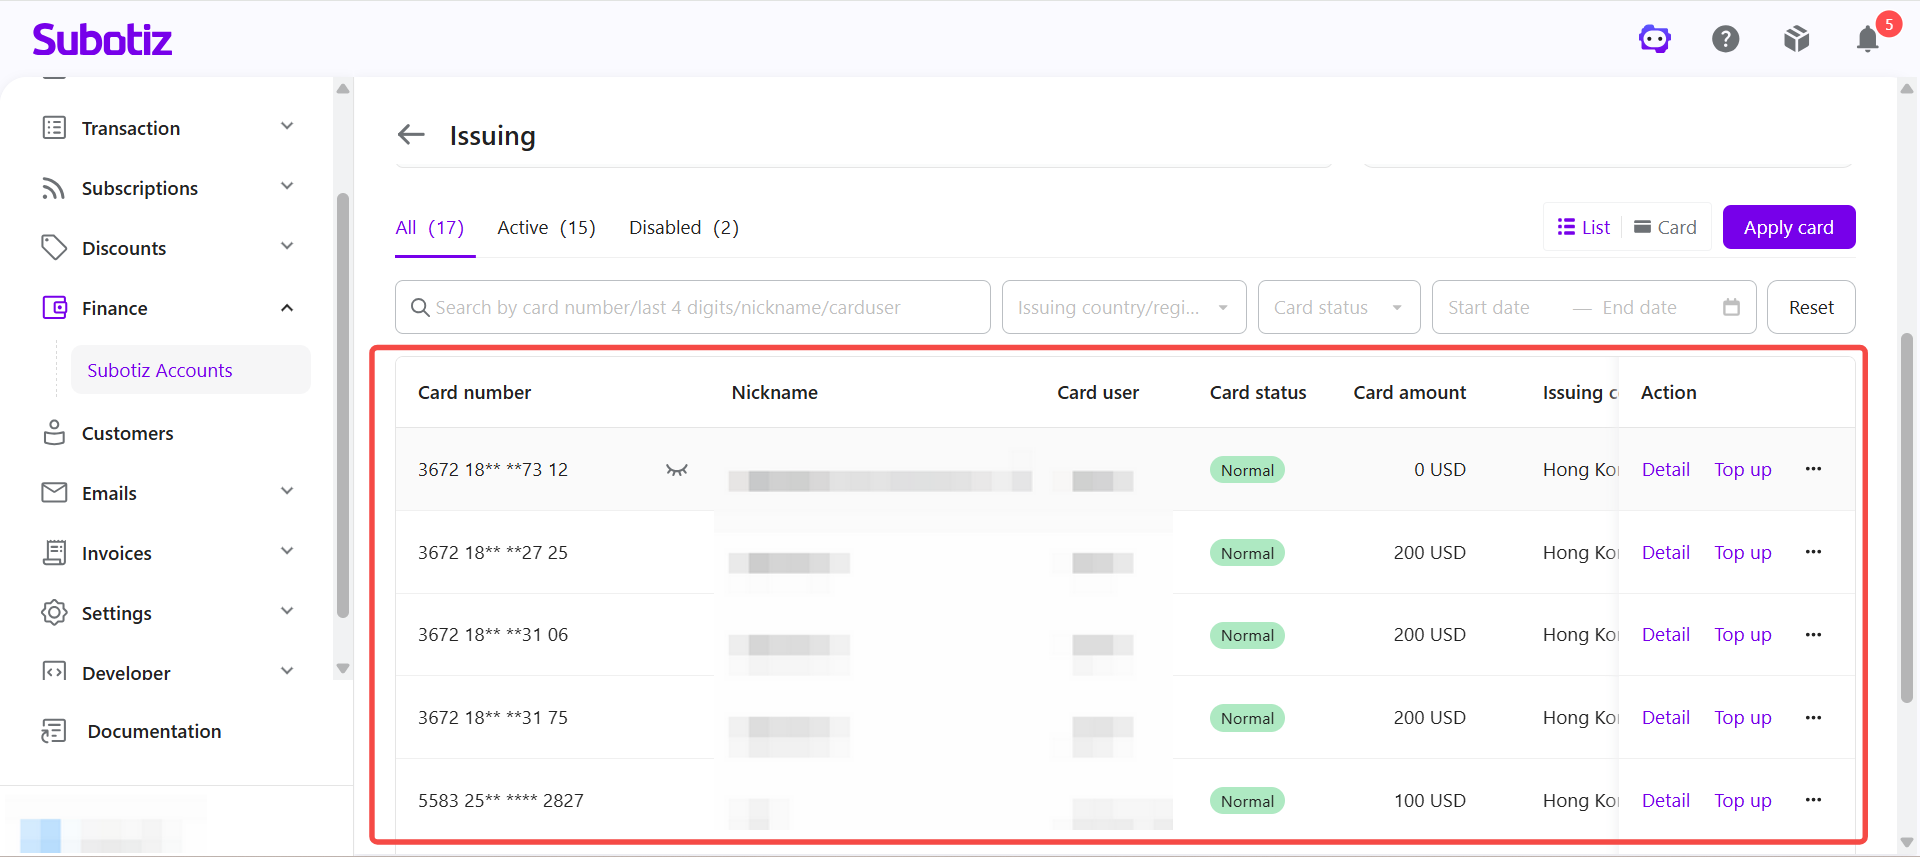Image resolution: width=1920 pixels, height=857 pixels.
Task: Click the package box icon in header
Action: tap(1797, 39)
